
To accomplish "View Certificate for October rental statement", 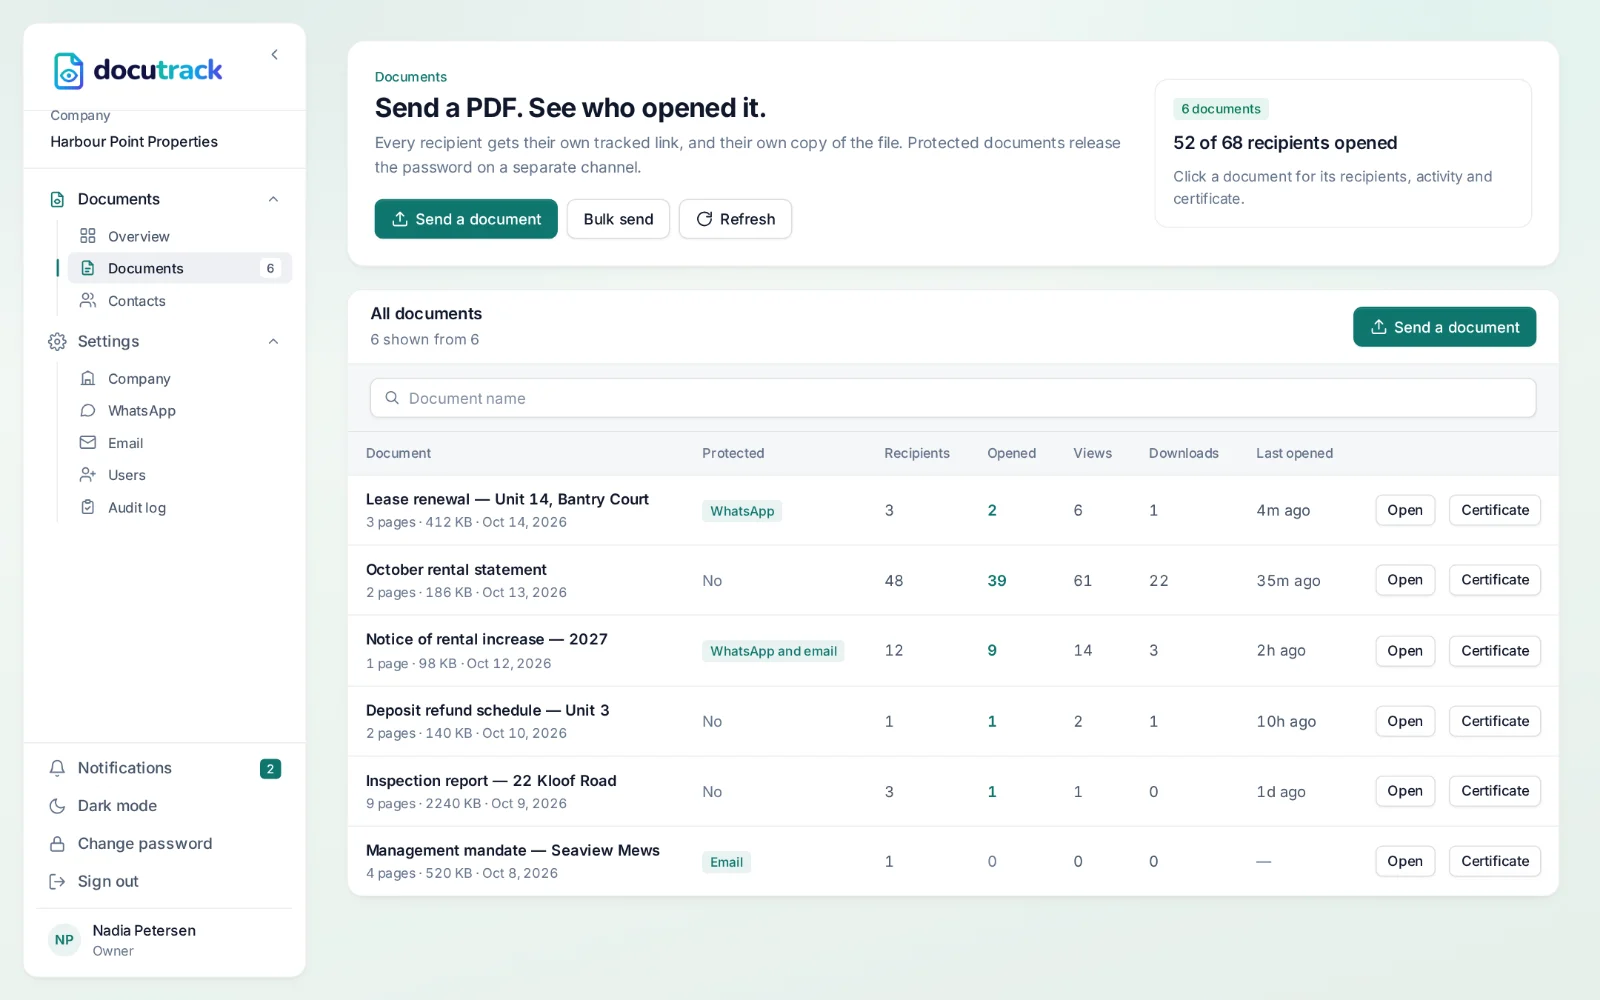I will (x=1495, y=580).
